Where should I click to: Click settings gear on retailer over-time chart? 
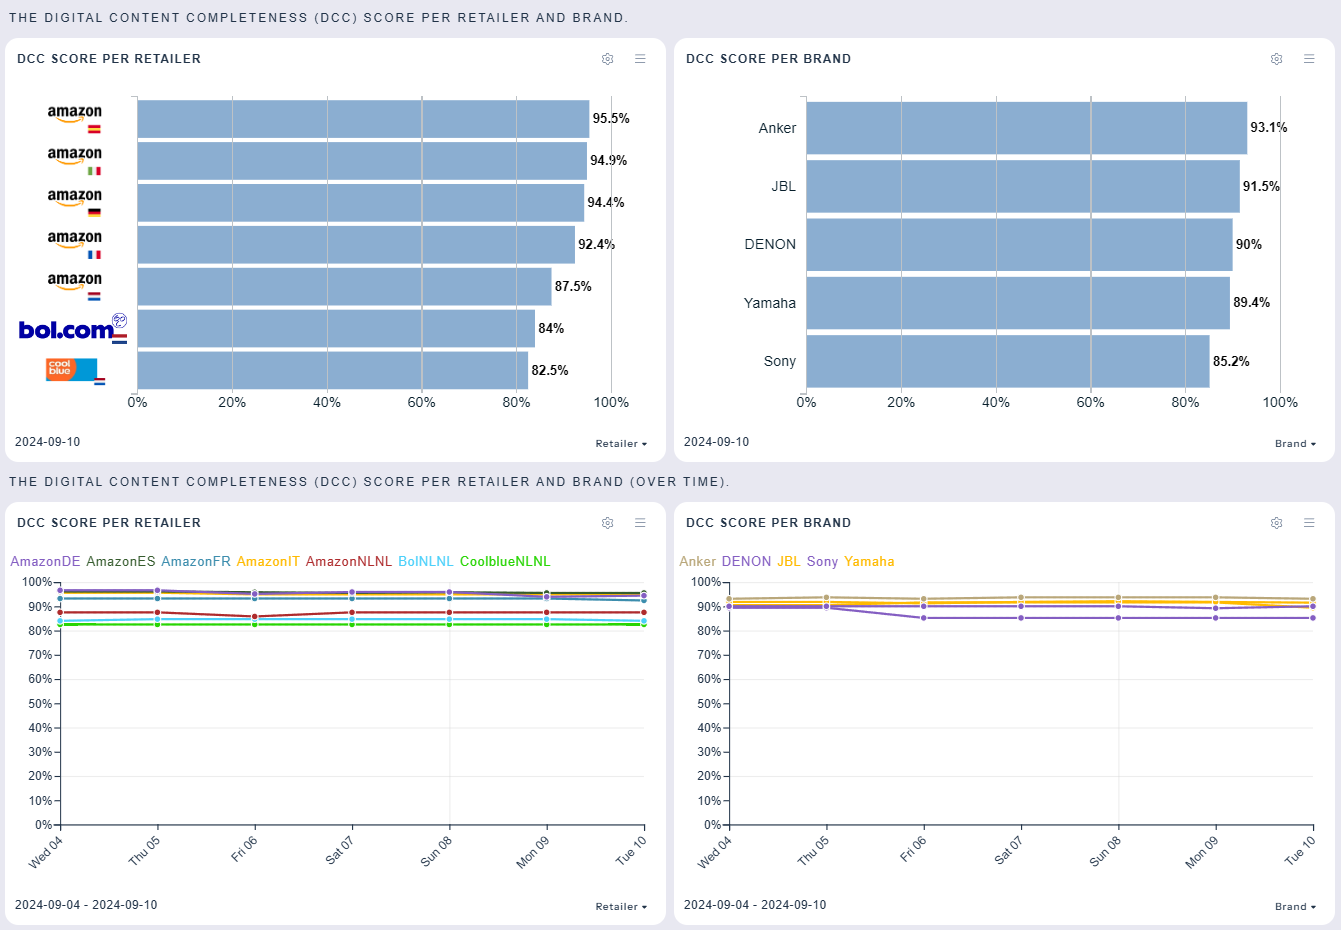(607, 523)
